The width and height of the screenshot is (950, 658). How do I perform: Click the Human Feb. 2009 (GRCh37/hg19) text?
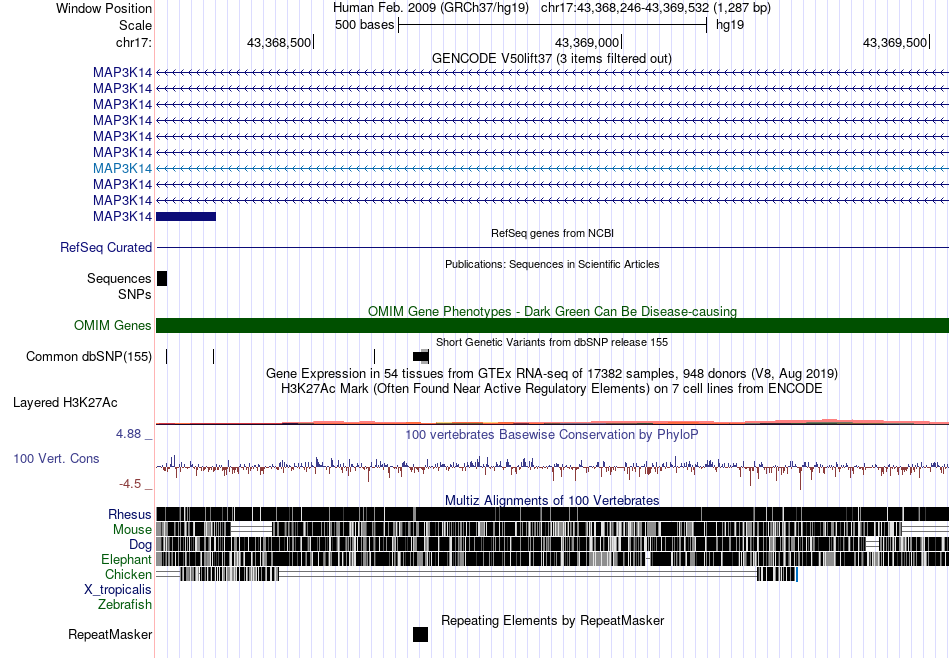[x=431, y=8]
